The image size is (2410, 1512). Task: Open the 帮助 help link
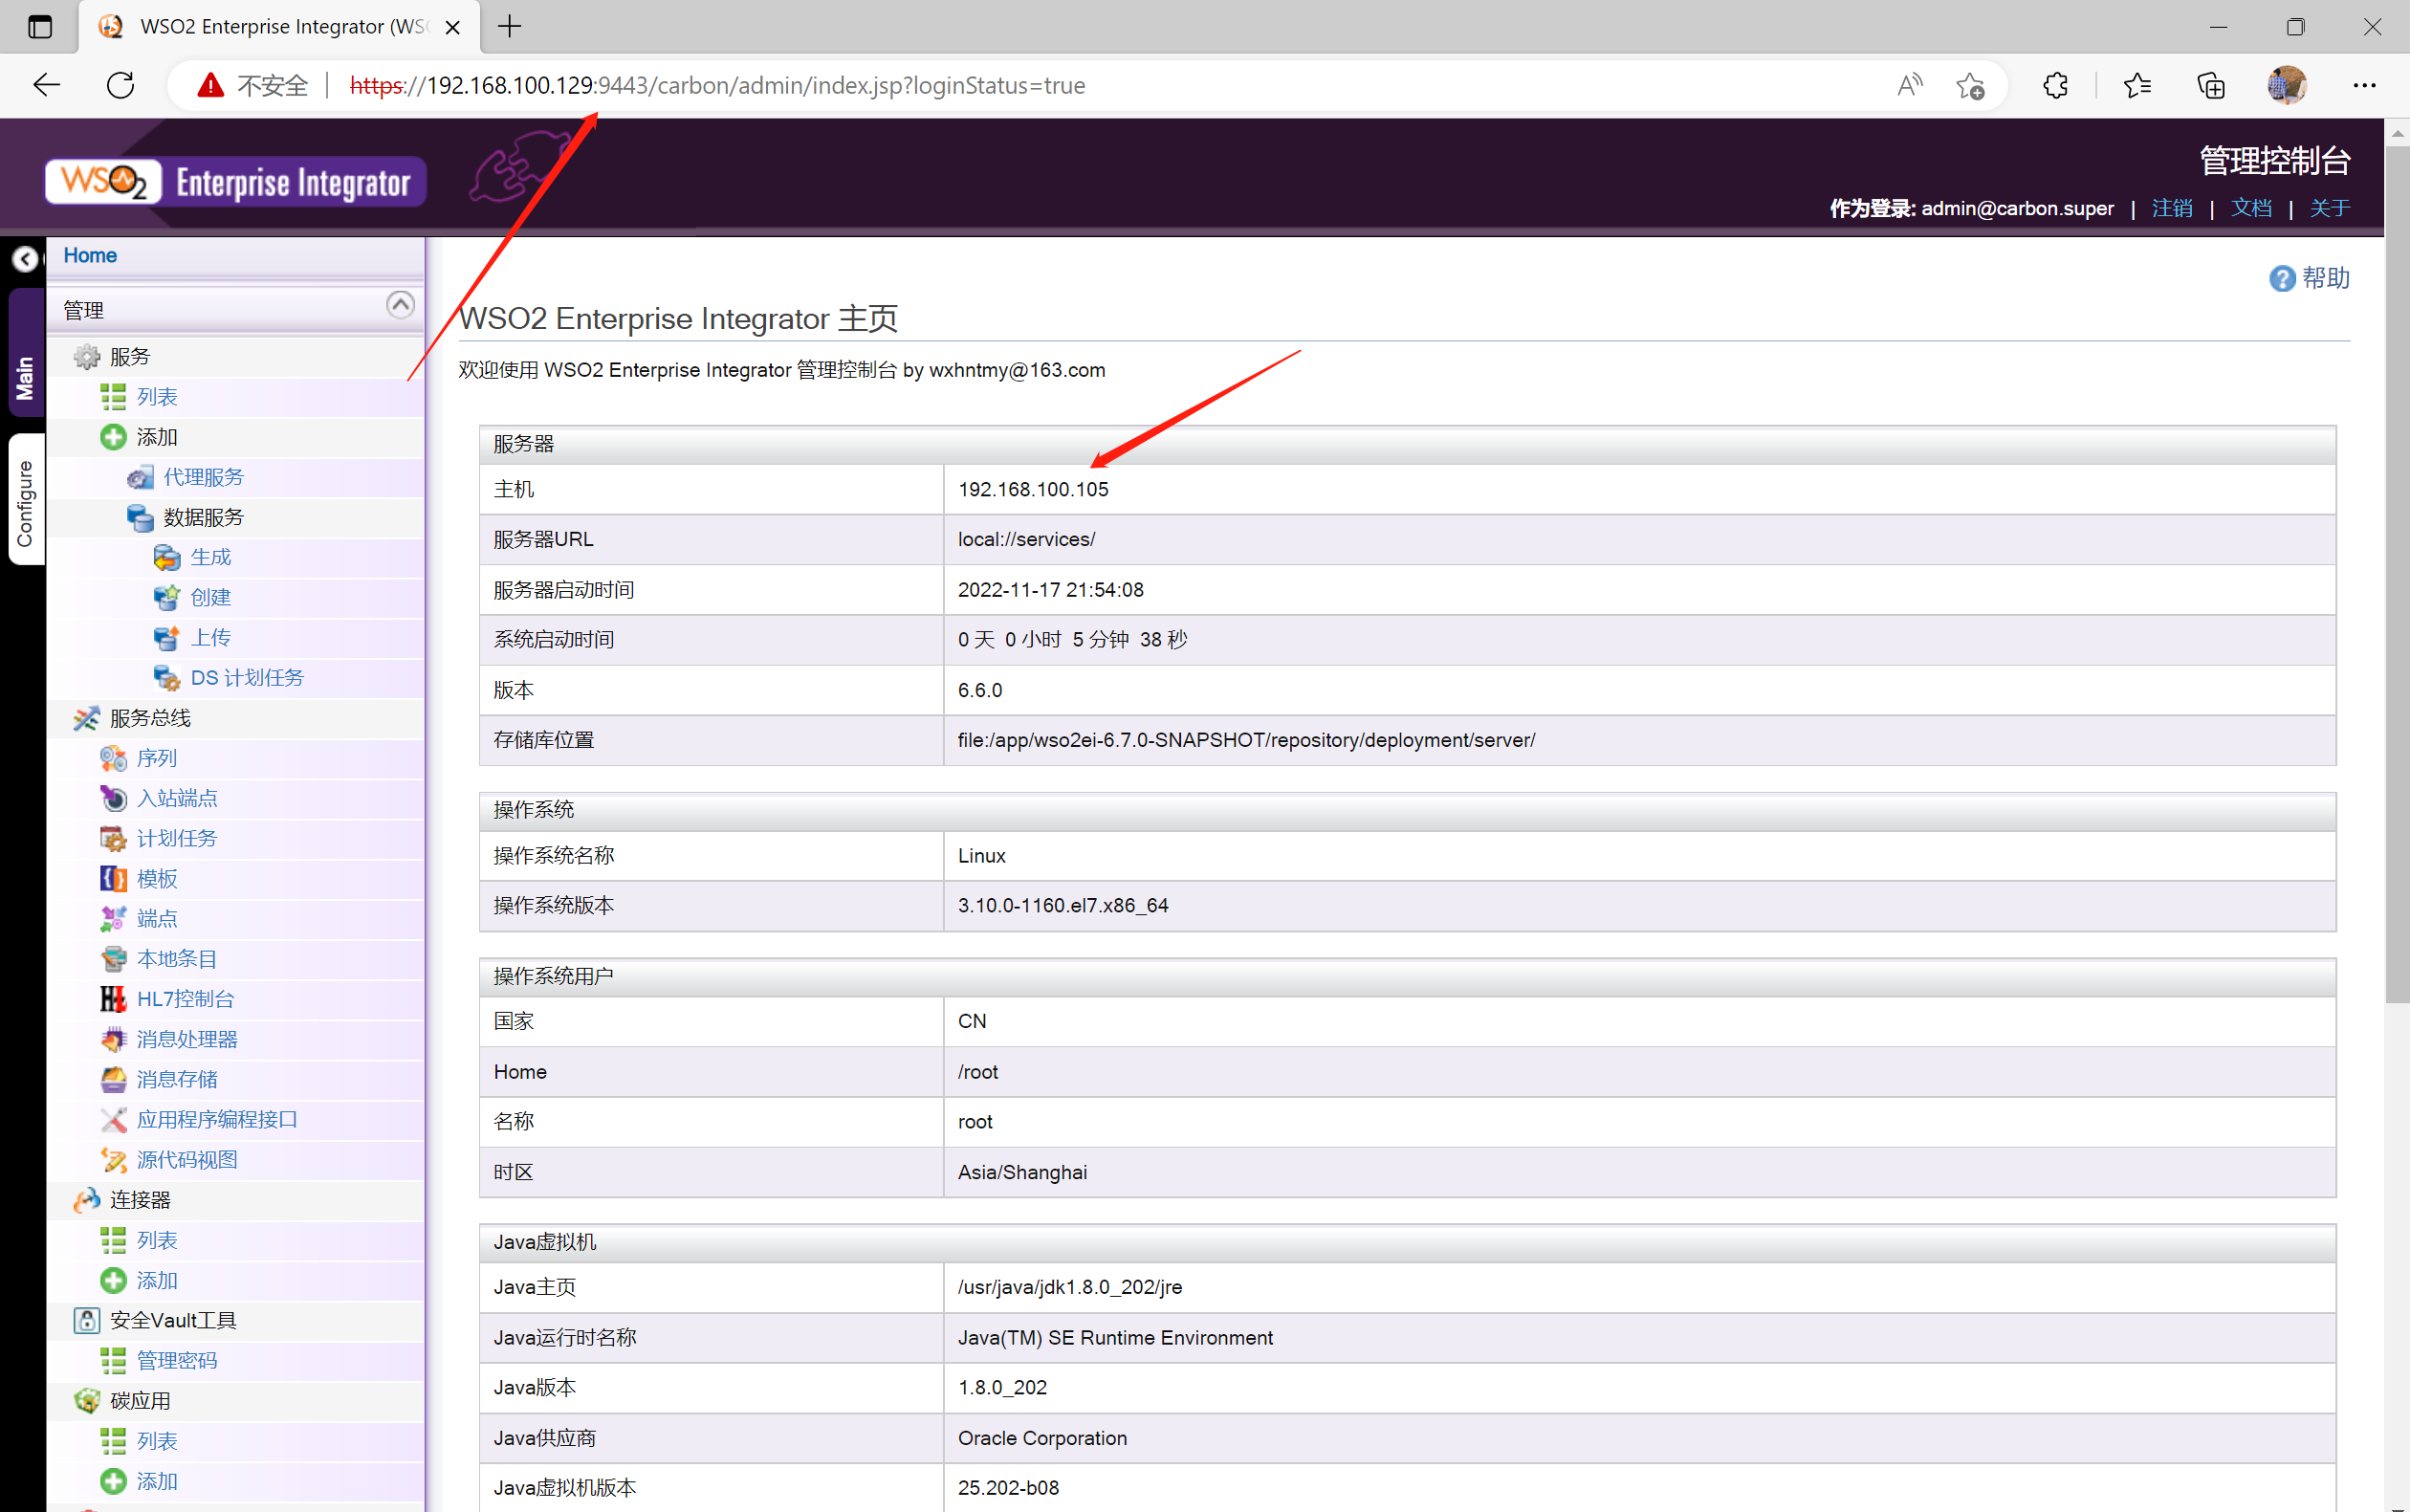(2325, 278)
